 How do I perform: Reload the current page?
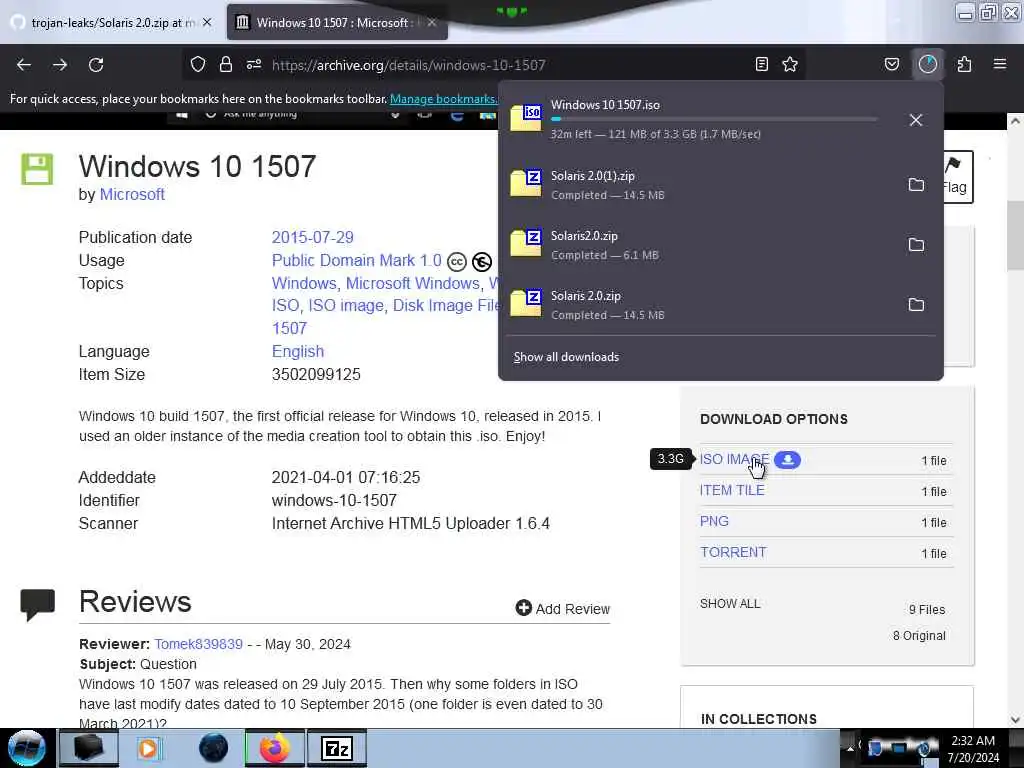96,65
